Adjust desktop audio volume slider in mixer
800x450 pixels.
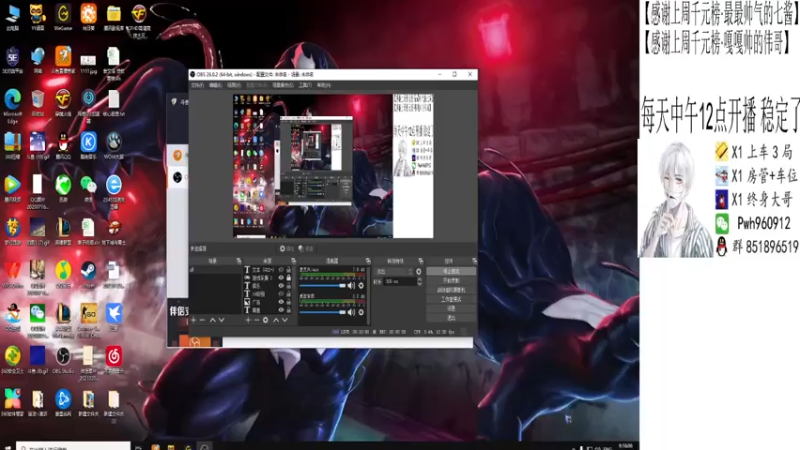pos(322,312)
